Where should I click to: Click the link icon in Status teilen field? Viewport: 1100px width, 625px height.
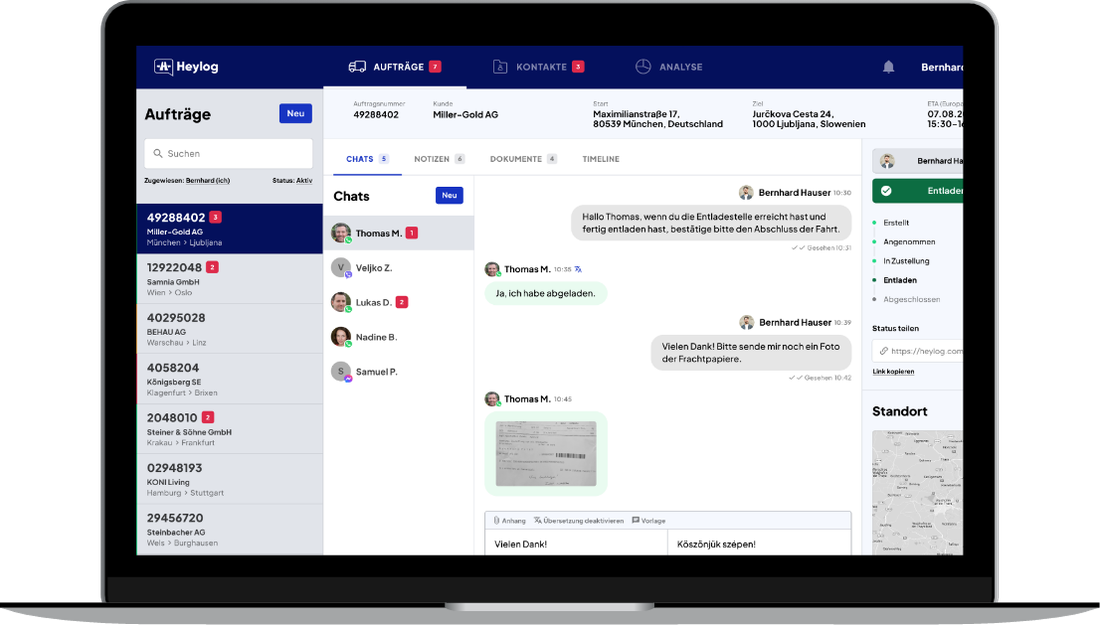883,351
